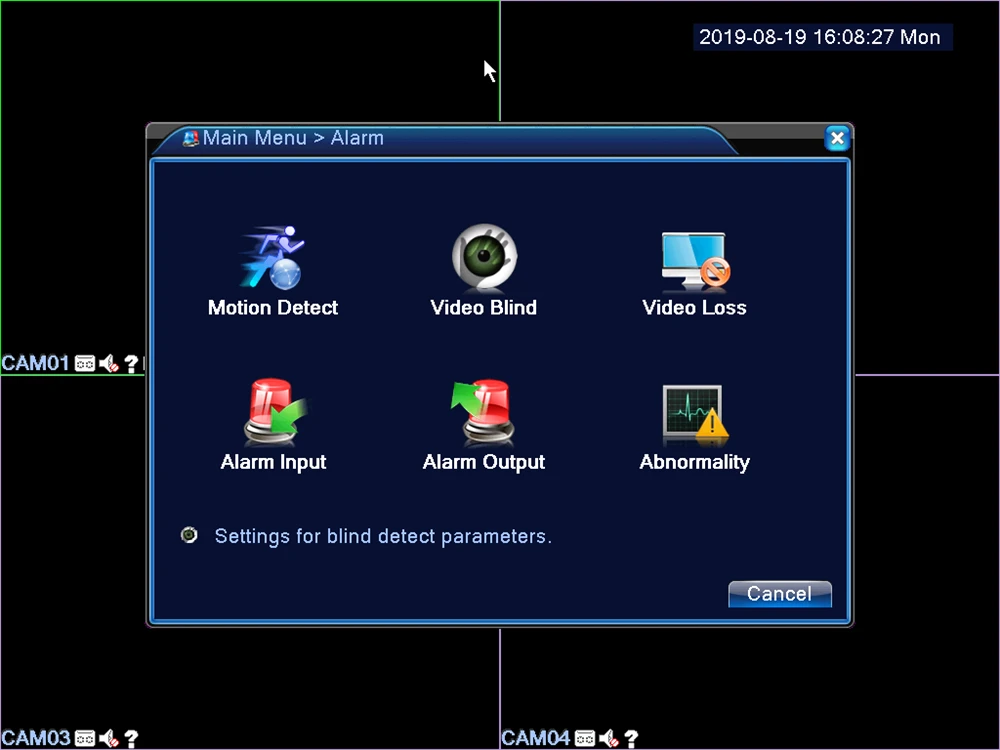Click CAM04 question mark icon
This screenshot has width=1000, height=750.
point(631,739)
